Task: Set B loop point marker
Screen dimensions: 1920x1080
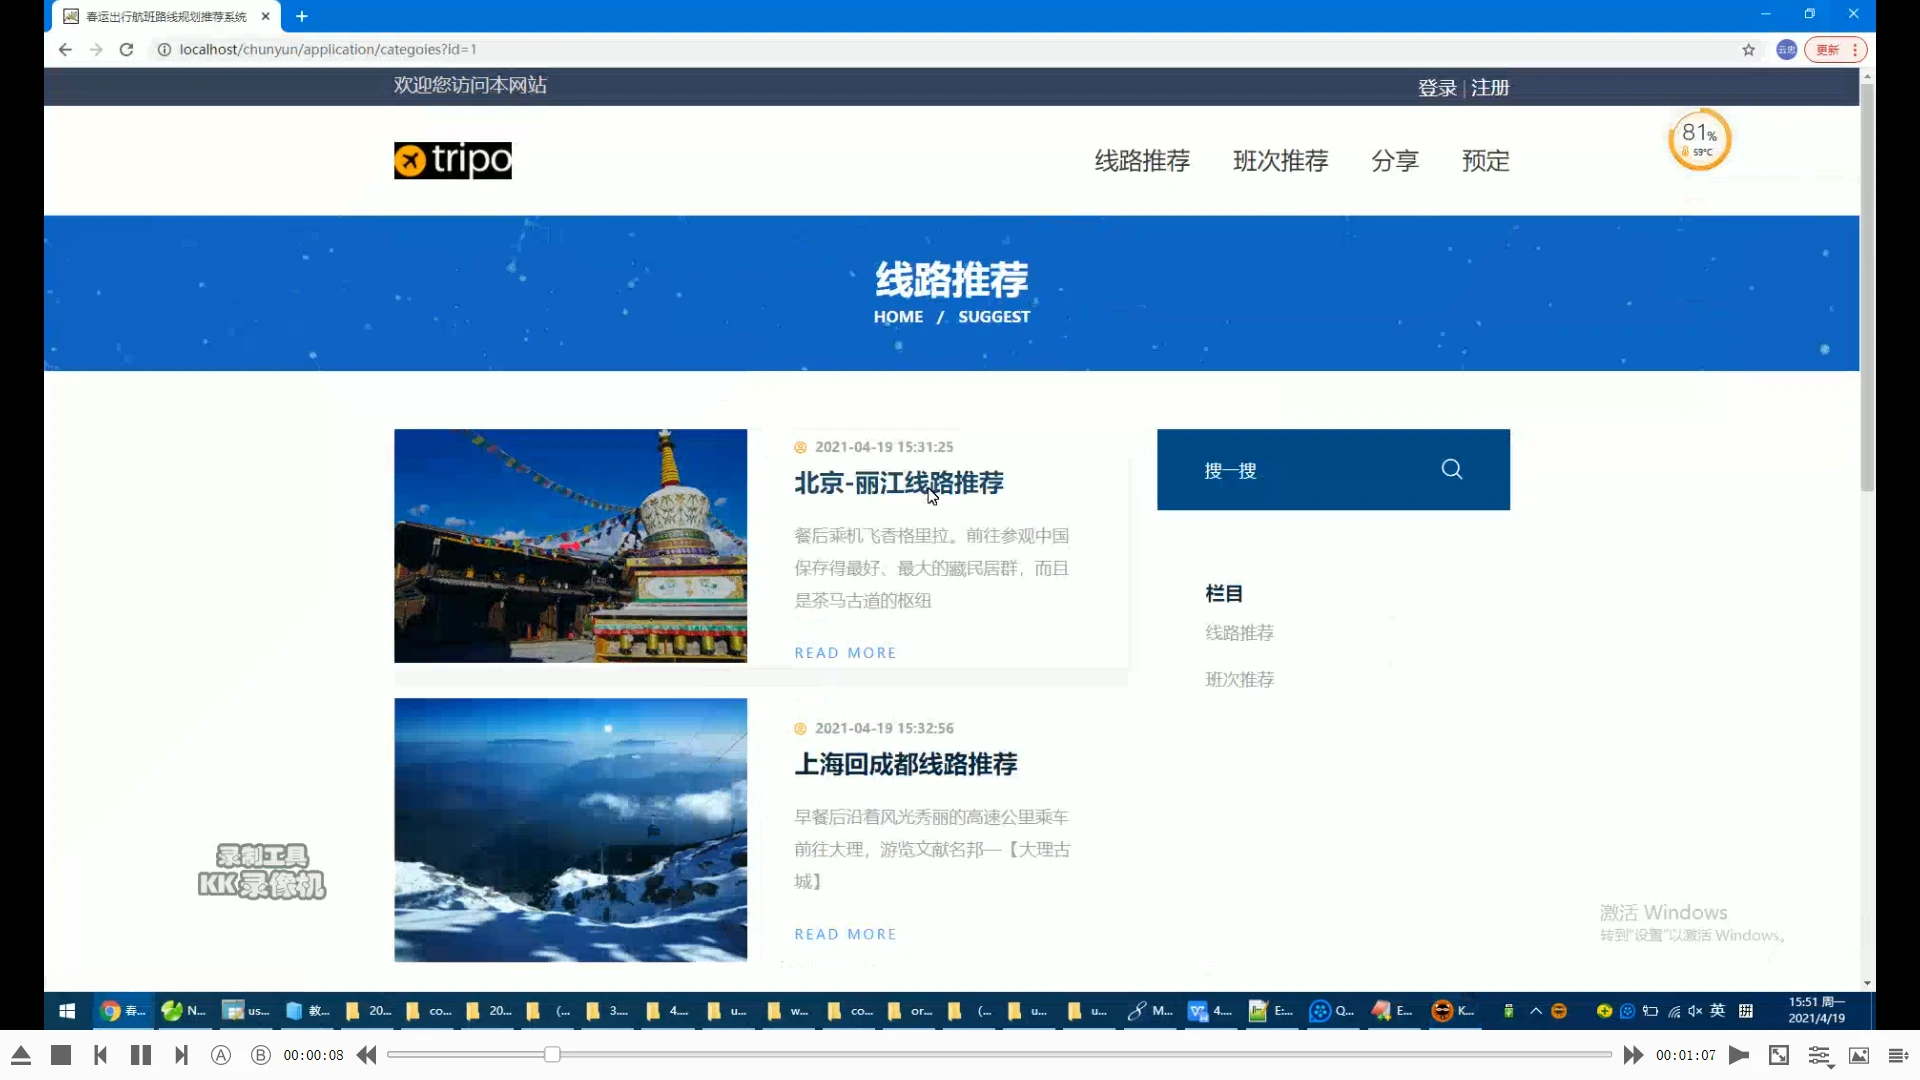Action: [x=261, y=1055]
